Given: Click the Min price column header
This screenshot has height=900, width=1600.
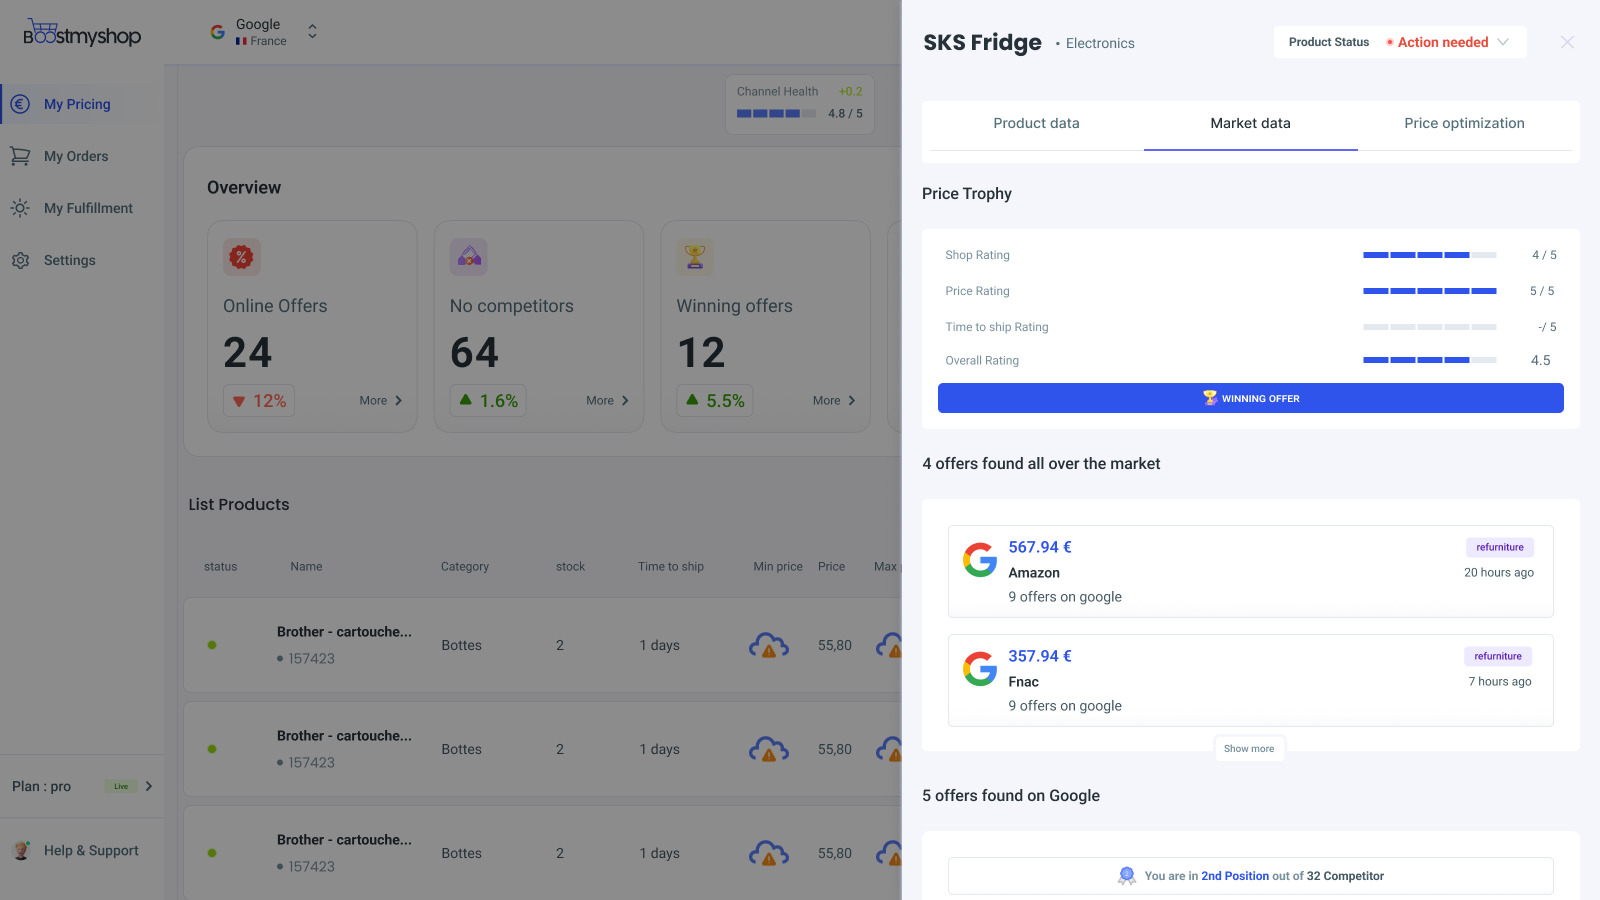Looking at the screenshot, I should coord(778,567).
